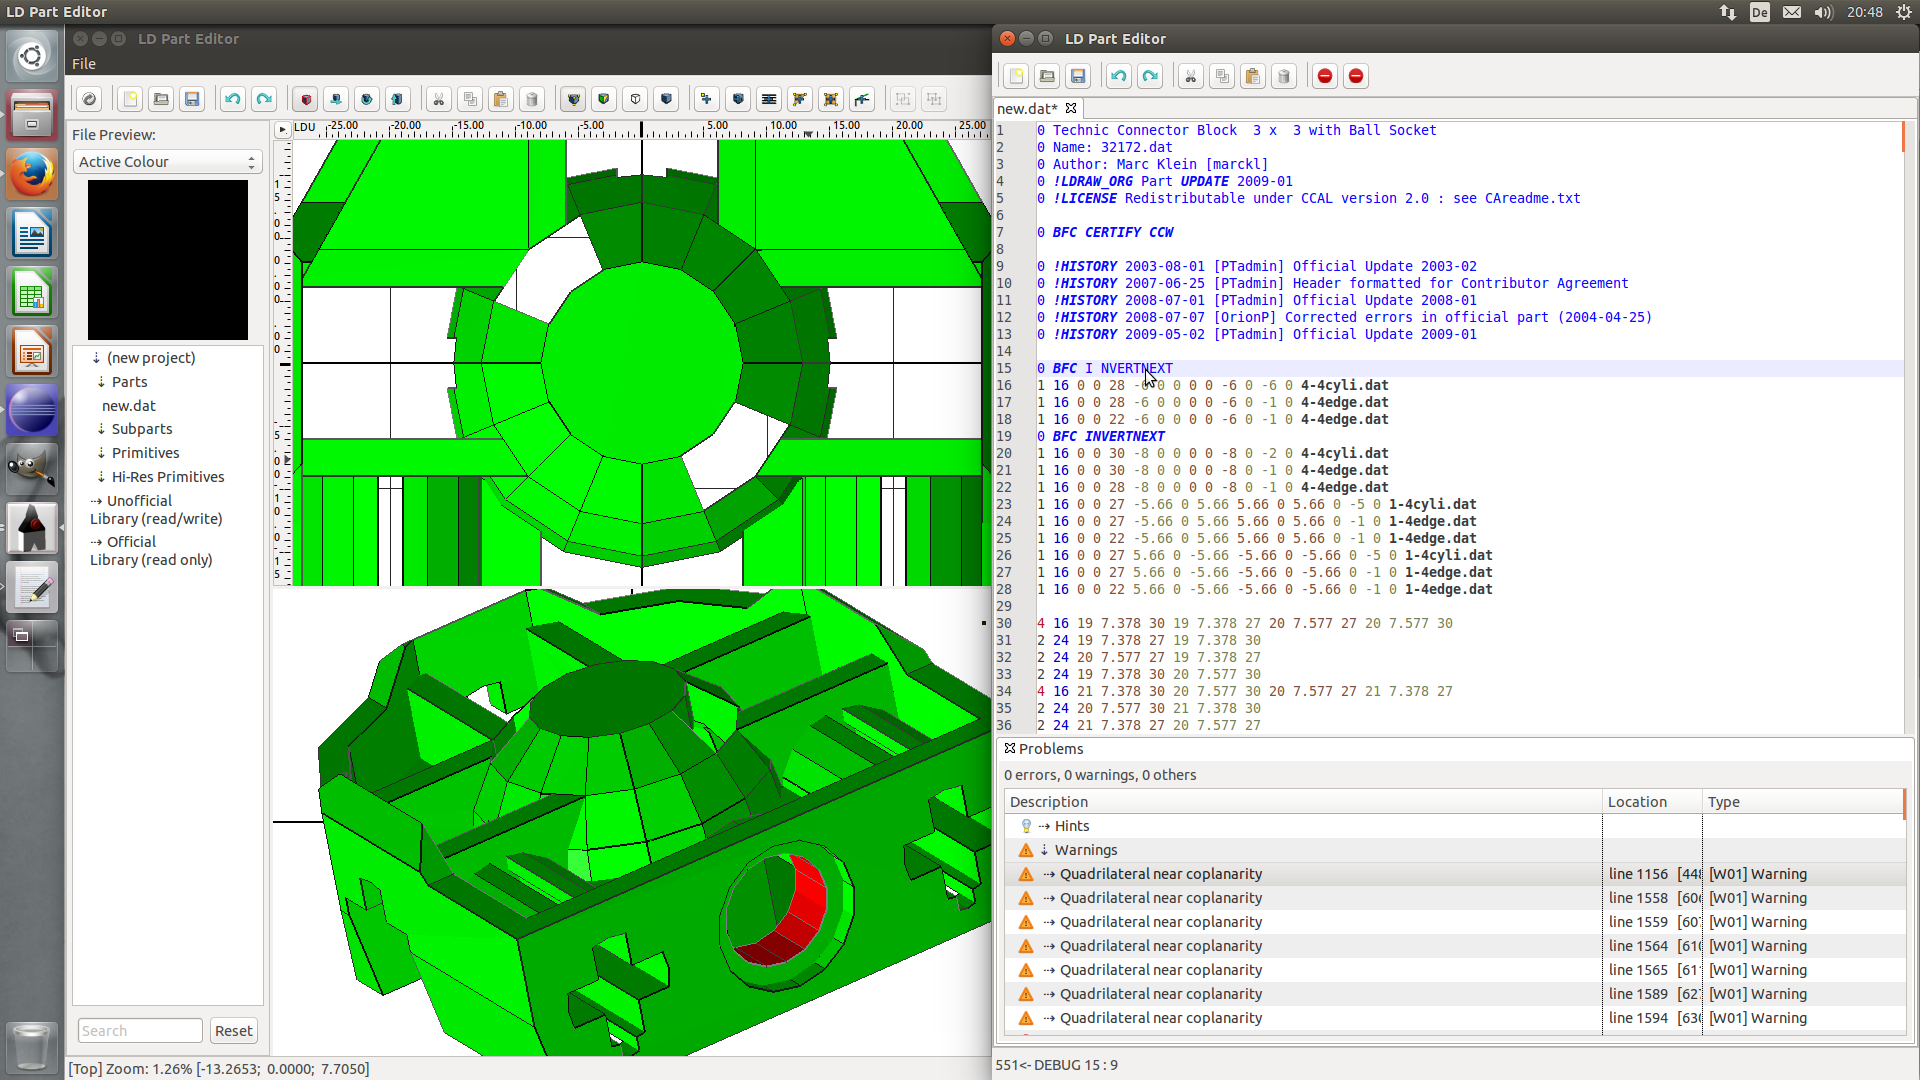Click Cut scissors icon in 3D editor toolbar

(x=438, y=99)
